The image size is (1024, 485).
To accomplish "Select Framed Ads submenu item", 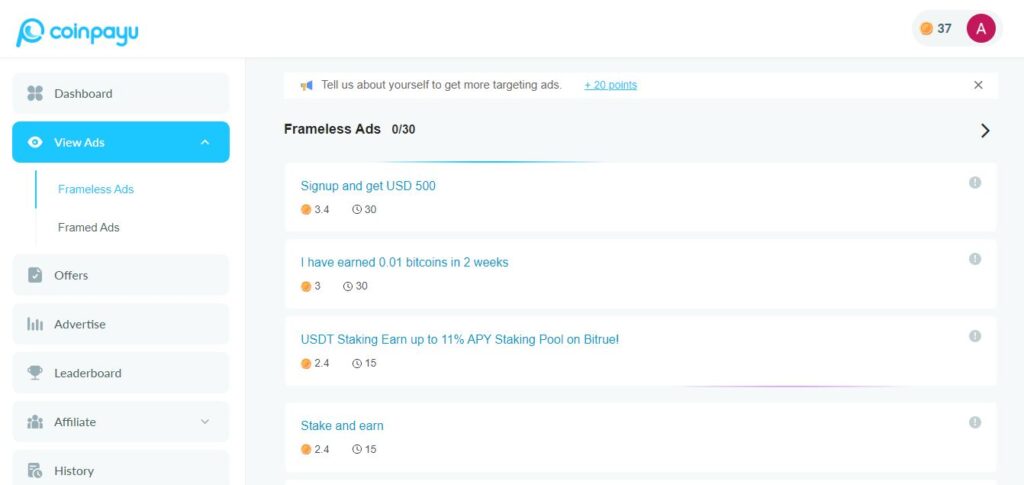I will coord(88,228).
